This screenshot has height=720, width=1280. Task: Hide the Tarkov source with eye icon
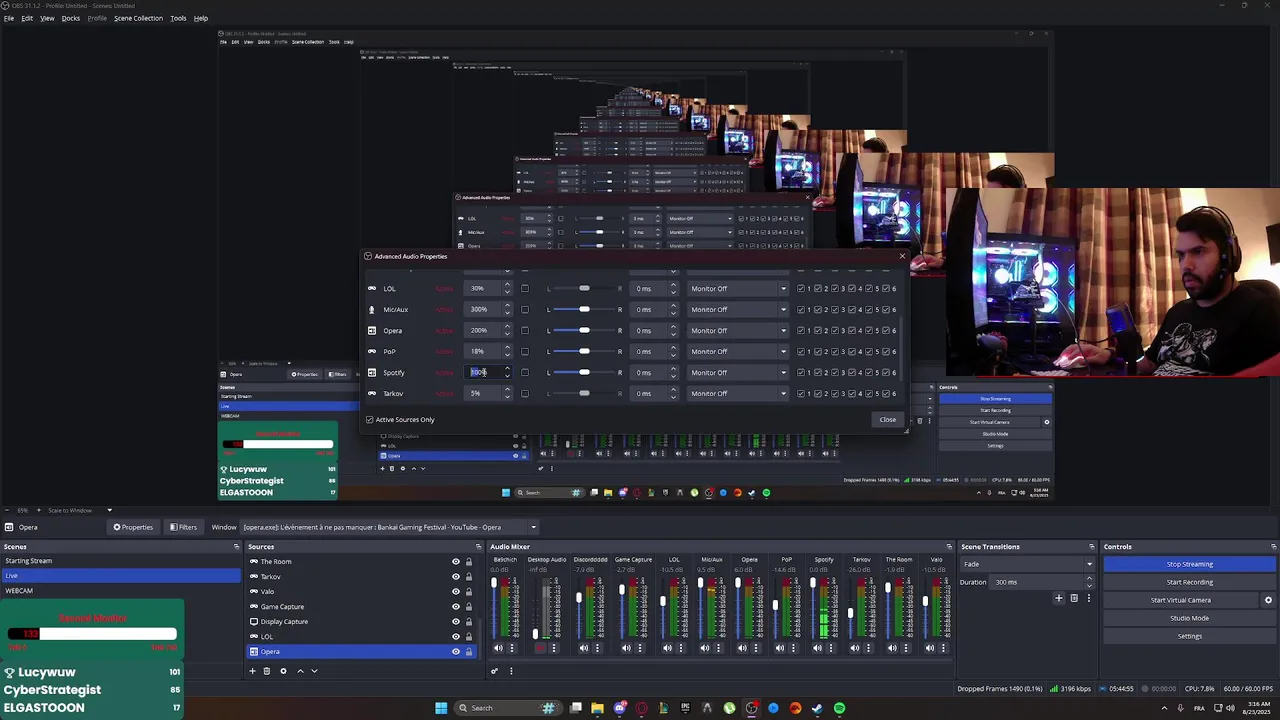coord(455,577)
